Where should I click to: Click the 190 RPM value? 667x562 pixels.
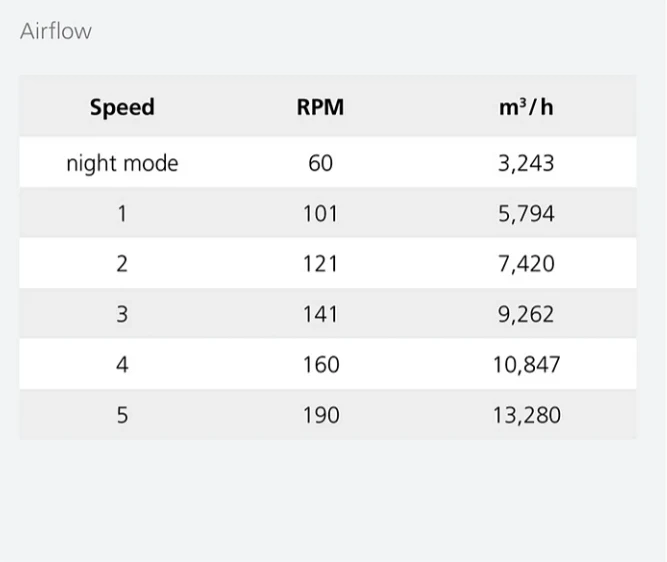321,415
